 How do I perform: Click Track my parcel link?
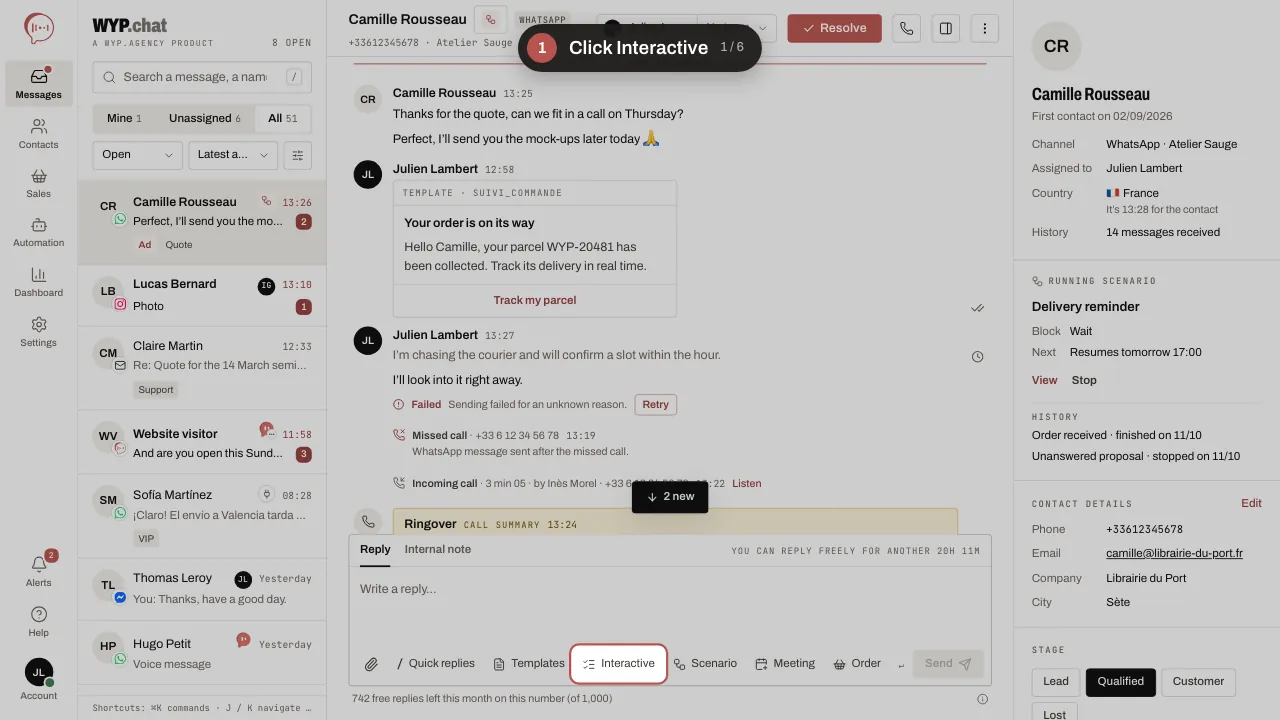coord(535,300)
